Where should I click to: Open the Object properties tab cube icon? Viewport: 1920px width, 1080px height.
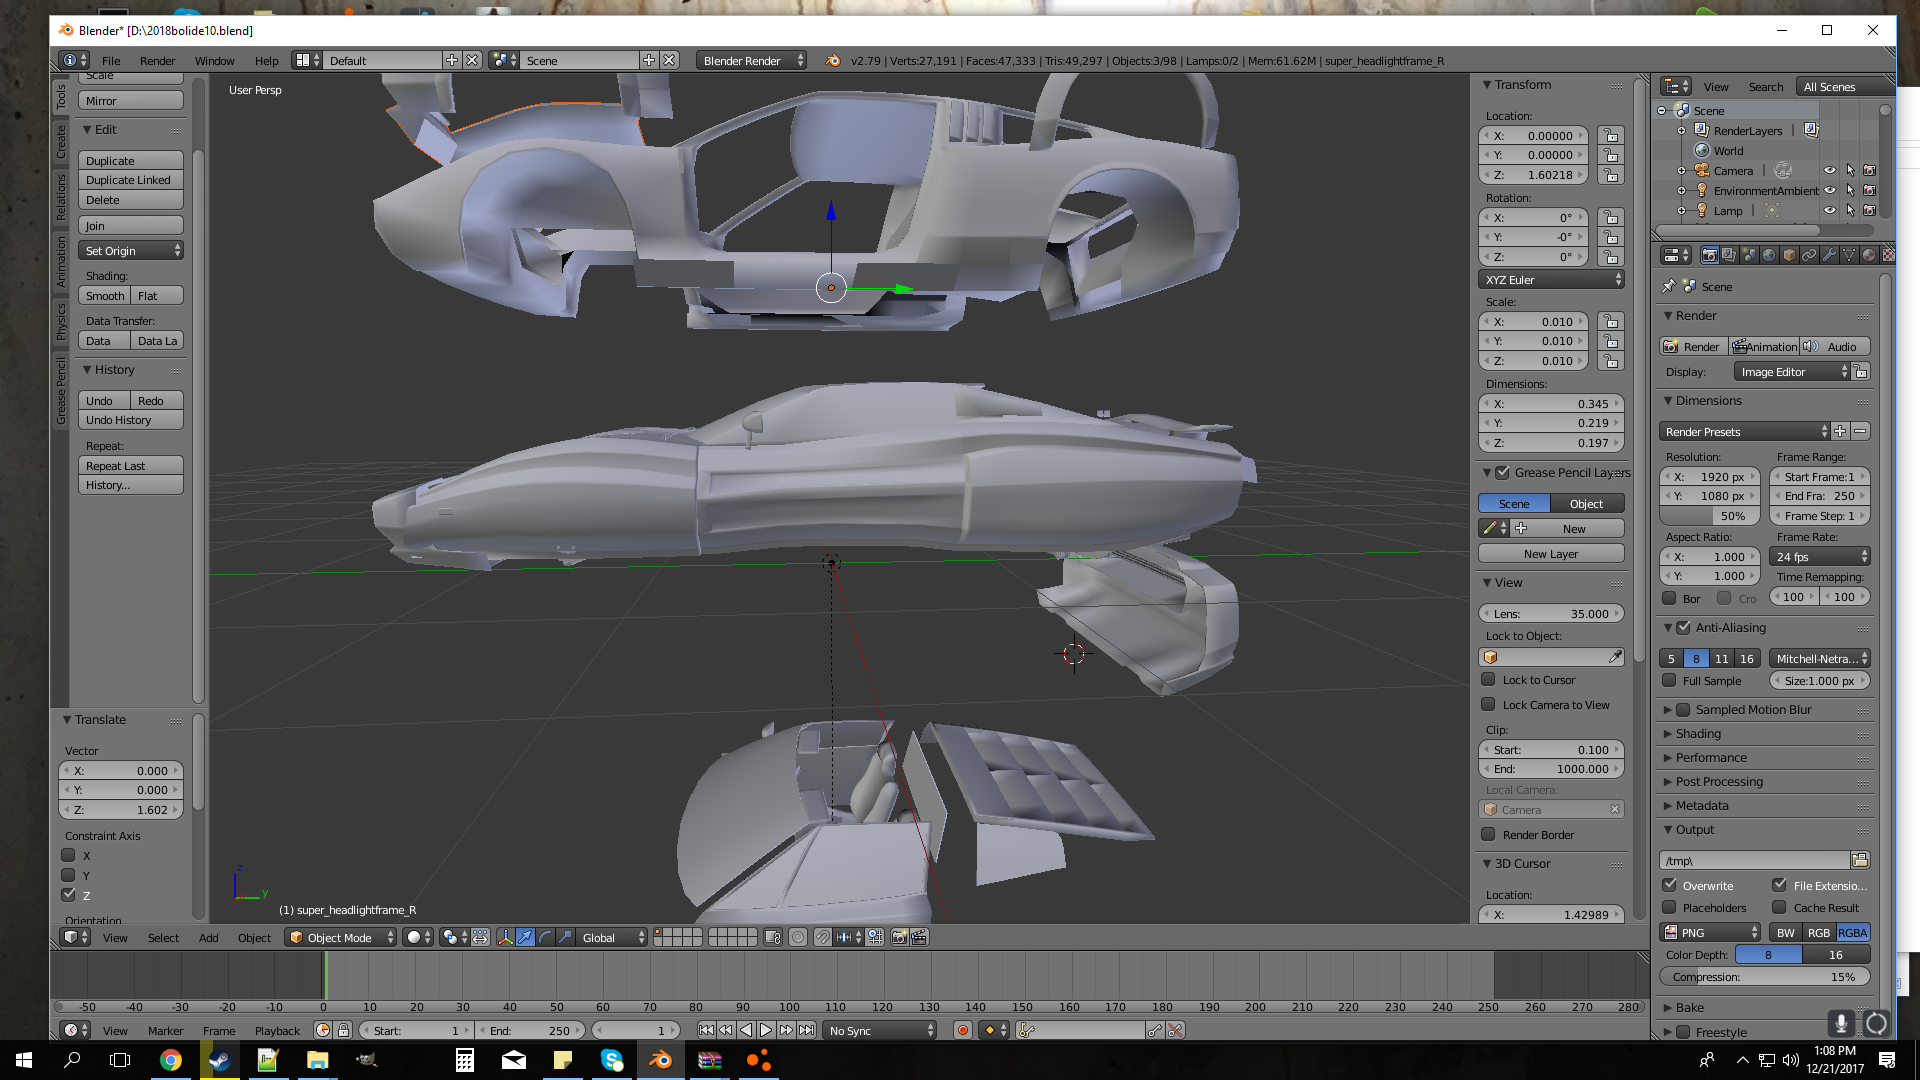[1789, 256]
